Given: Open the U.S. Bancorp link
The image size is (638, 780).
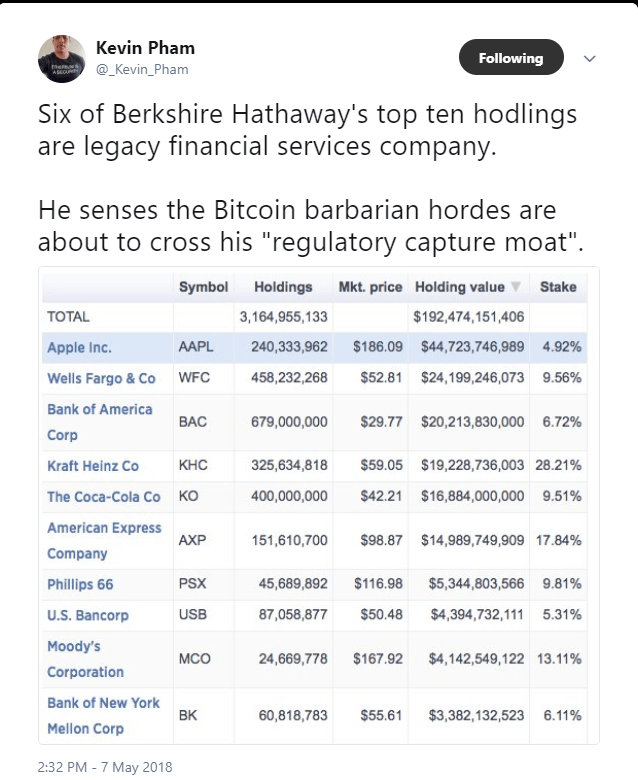Looking at the screenshot, I should click(x=88, y=615).
